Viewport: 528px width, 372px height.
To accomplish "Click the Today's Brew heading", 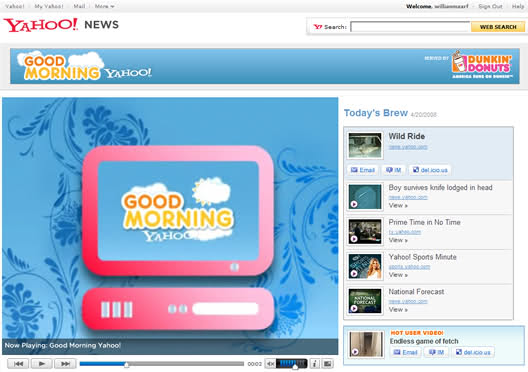I will click(x=376, y=113).
